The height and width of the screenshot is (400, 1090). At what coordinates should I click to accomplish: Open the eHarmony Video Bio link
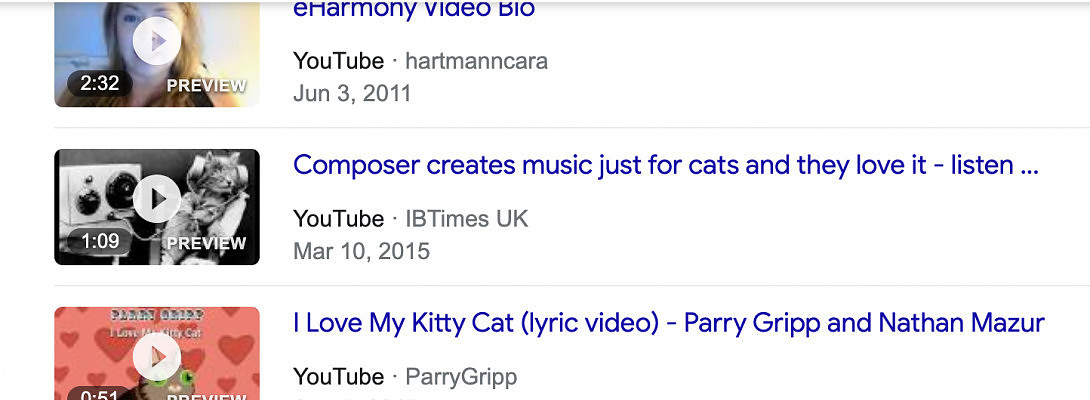(x=414, y=10)
